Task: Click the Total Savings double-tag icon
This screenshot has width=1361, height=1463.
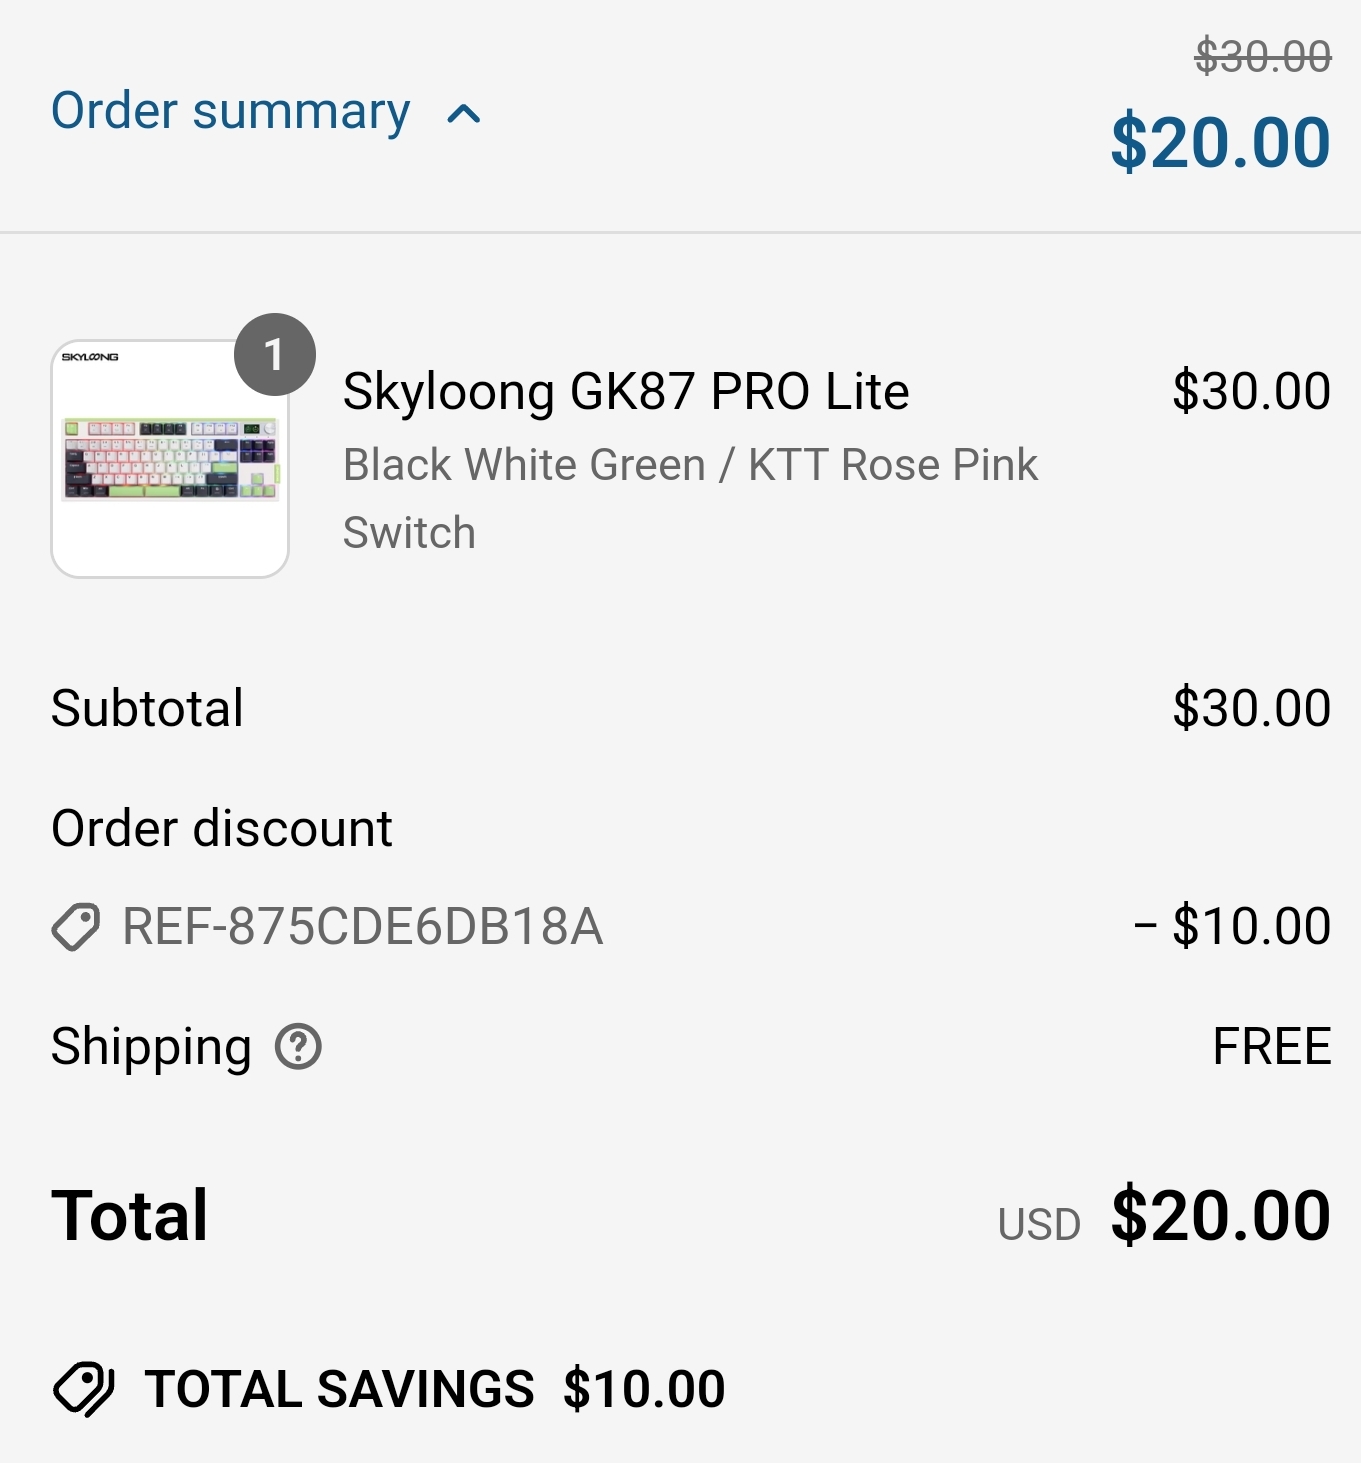Action: coord(84,1389)
